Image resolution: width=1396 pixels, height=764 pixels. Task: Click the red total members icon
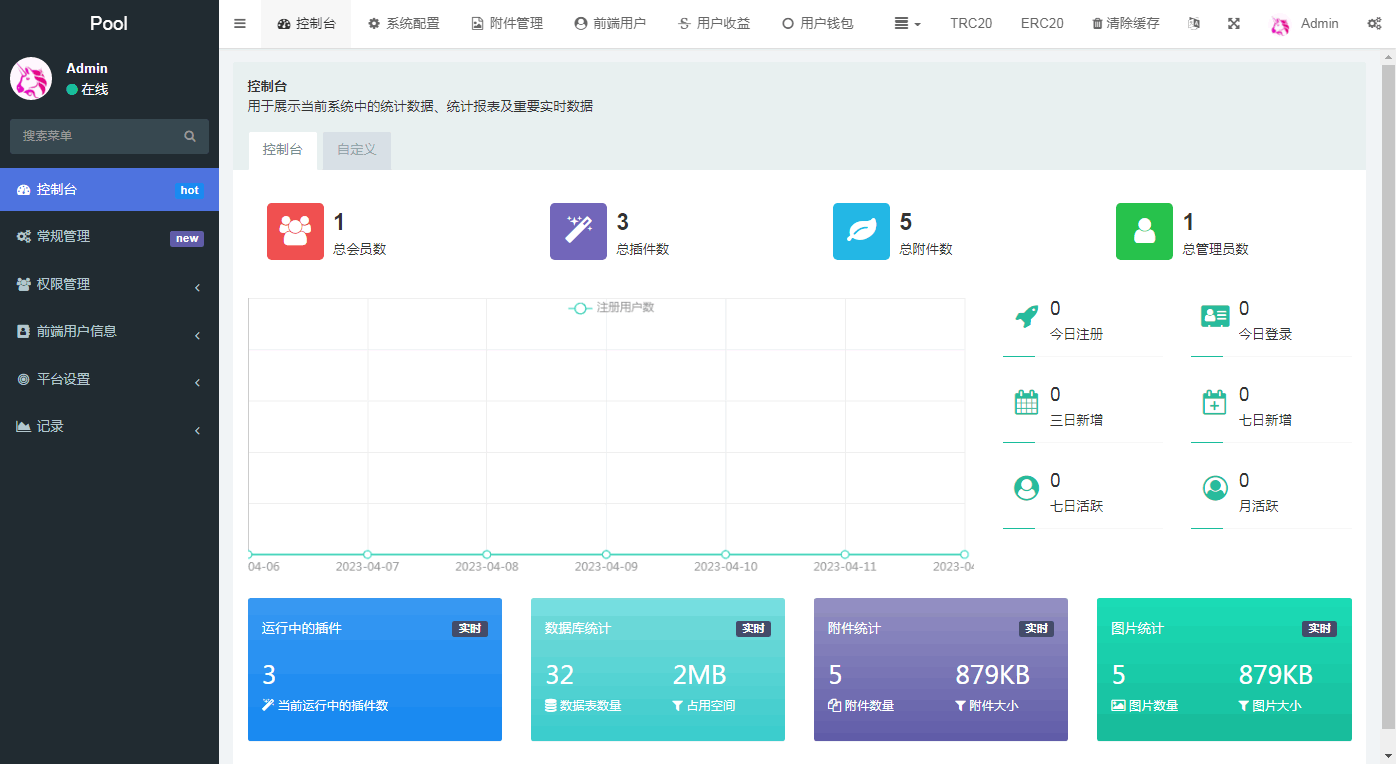click(295, 231)
